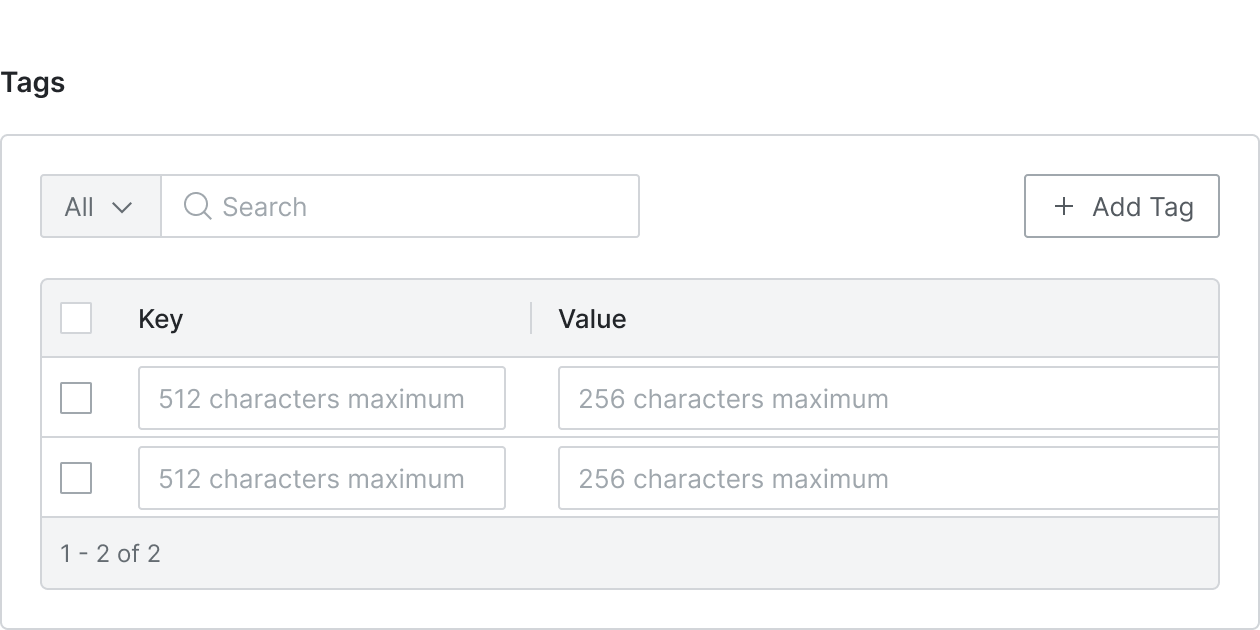Open the All filter dropdown

click(101, 206)
